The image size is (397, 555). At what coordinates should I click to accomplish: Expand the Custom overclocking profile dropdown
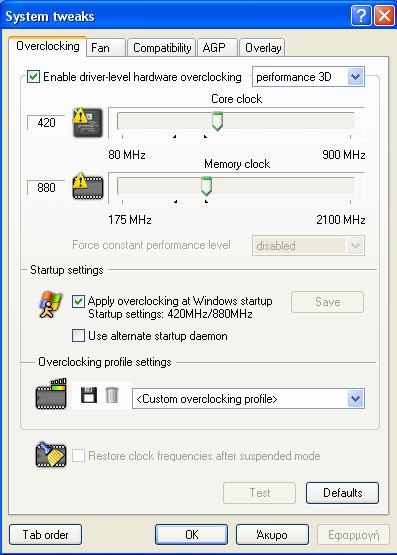(248, 399)
